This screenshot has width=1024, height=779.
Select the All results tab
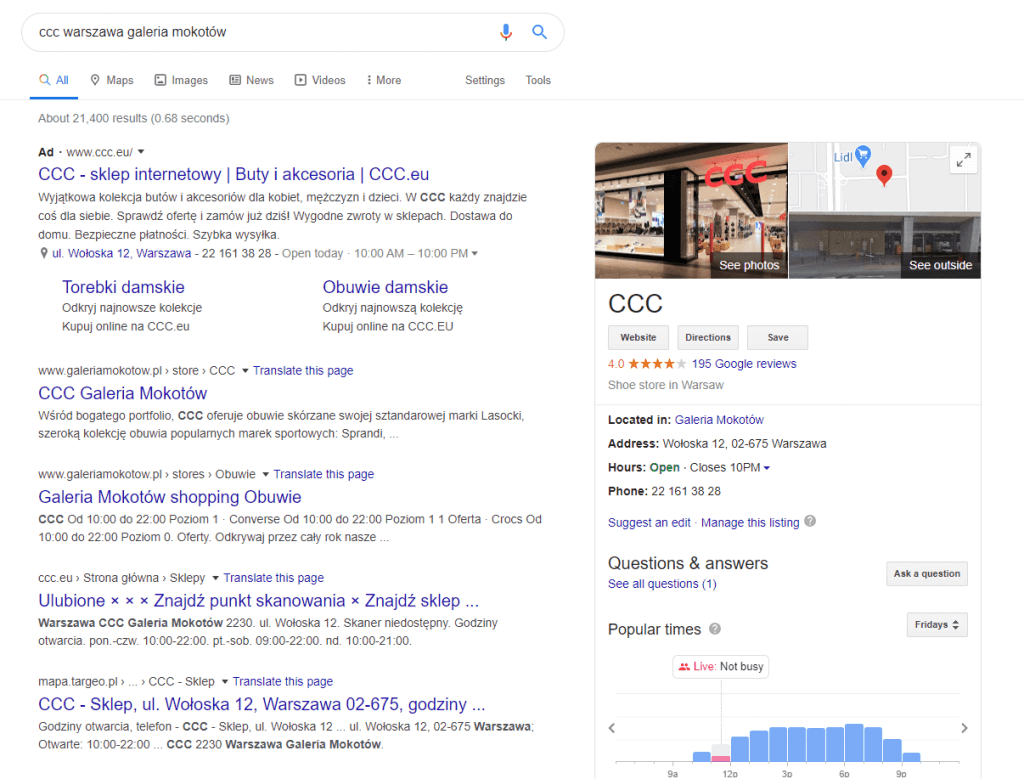[x=54, y=80]
